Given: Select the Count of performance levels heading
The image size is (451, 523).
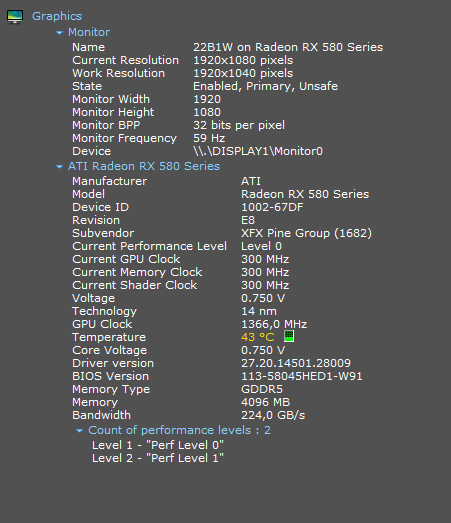Looking at the screenshot, I should [x=179, y=430].
